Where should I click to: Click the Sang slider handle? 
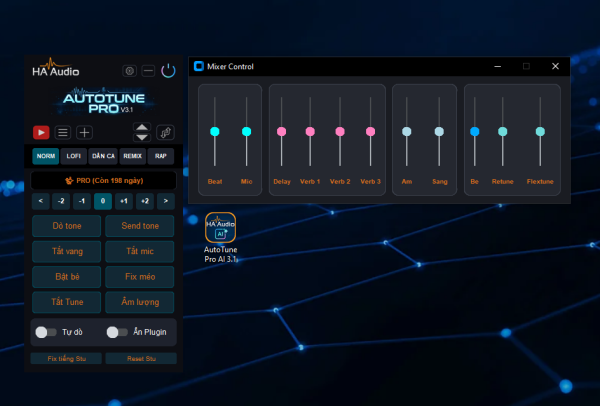pos(439,132)
